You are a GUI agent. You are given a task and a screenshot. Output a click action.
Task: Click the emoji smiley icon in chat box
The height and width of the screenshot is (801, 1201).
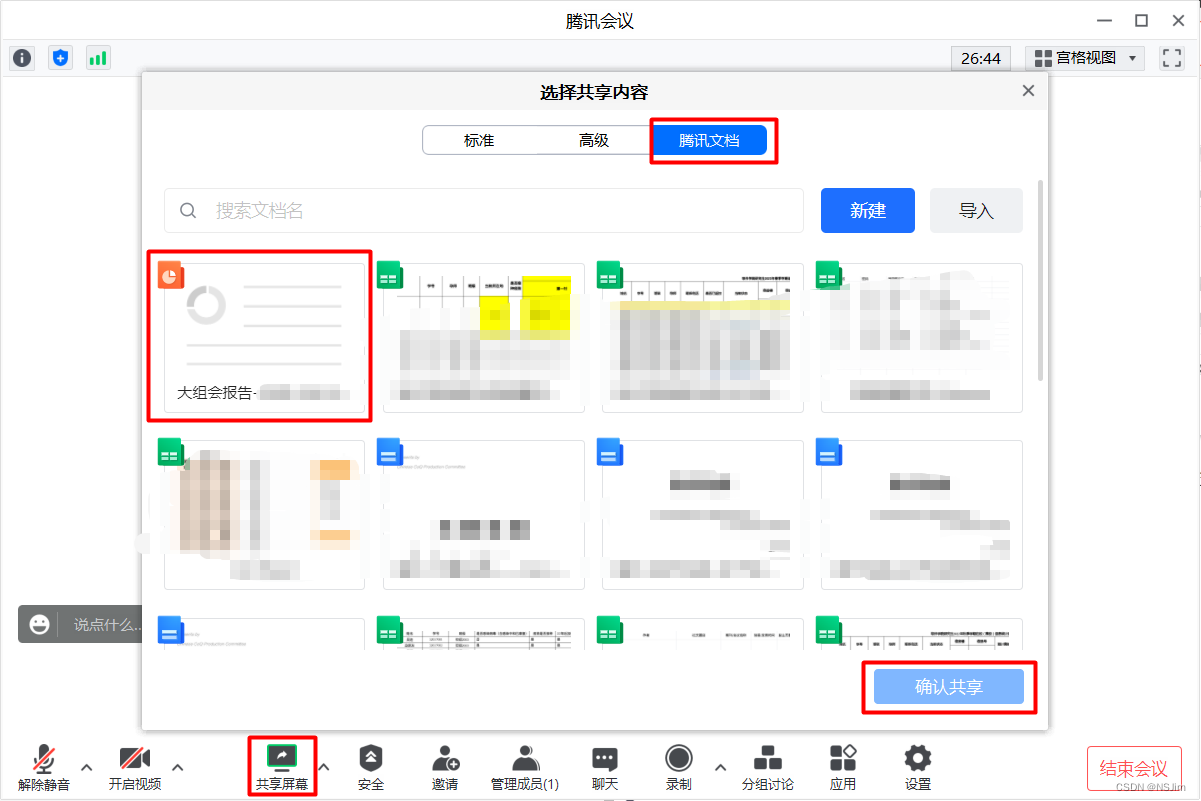pos(40,624)
